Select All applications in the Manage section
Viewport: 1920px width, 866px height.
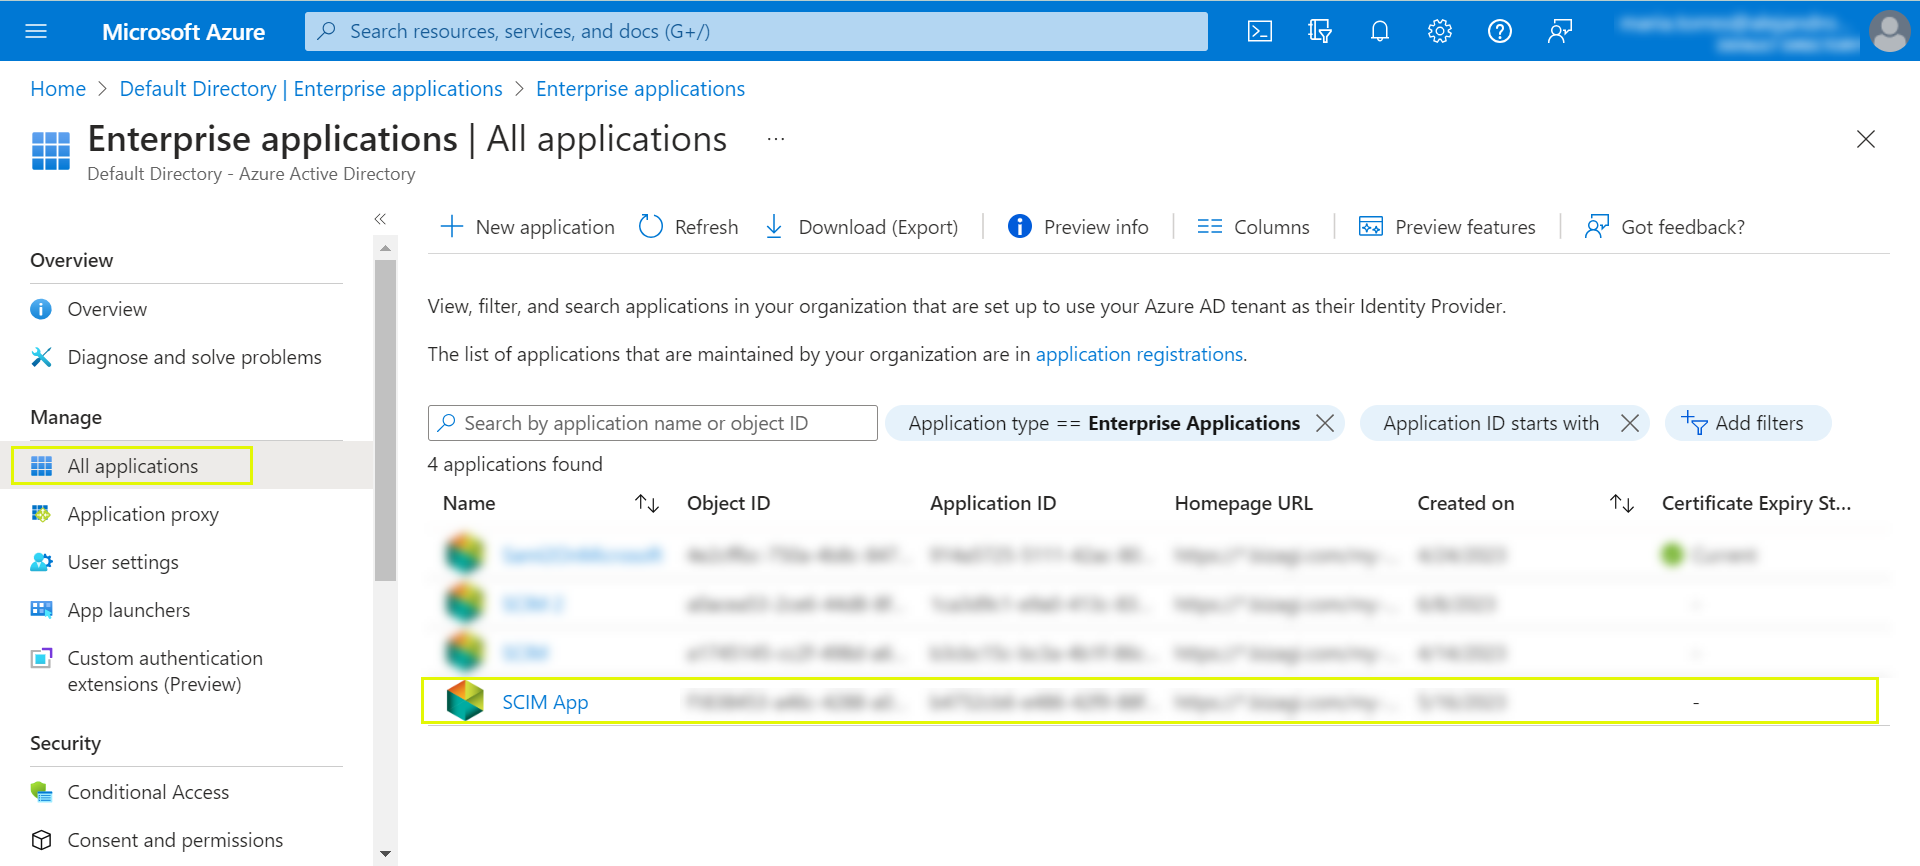132,466
